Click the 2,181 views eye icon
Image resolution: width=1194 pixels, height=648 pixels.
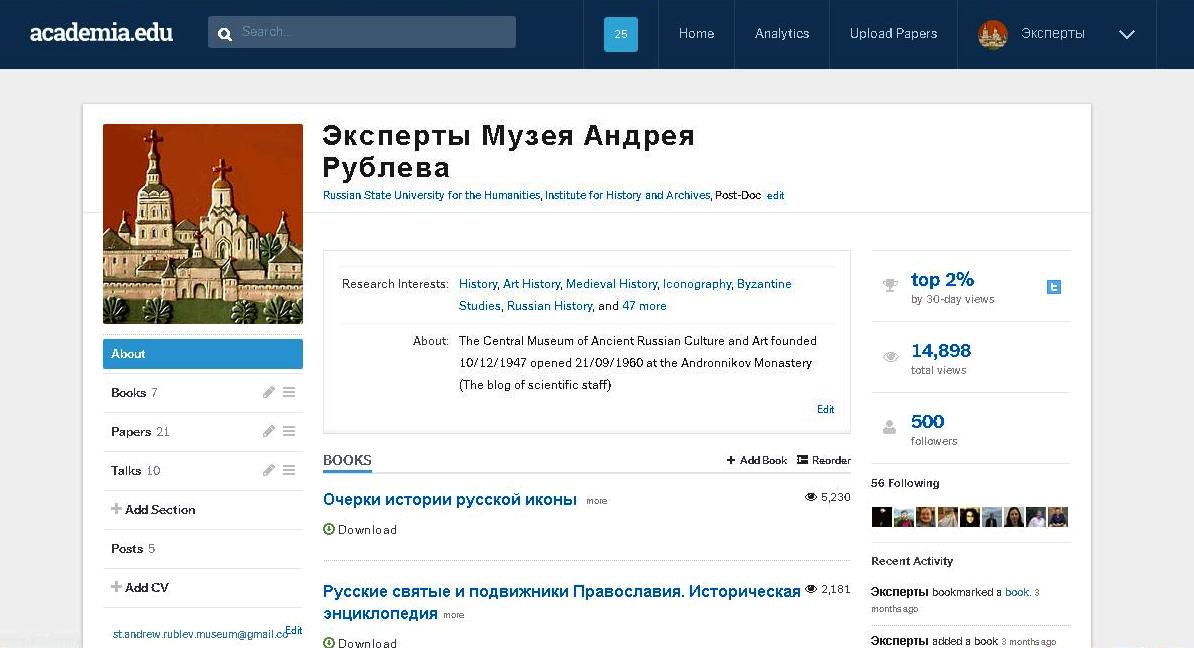pyautogui.click(x=811, y=589)
